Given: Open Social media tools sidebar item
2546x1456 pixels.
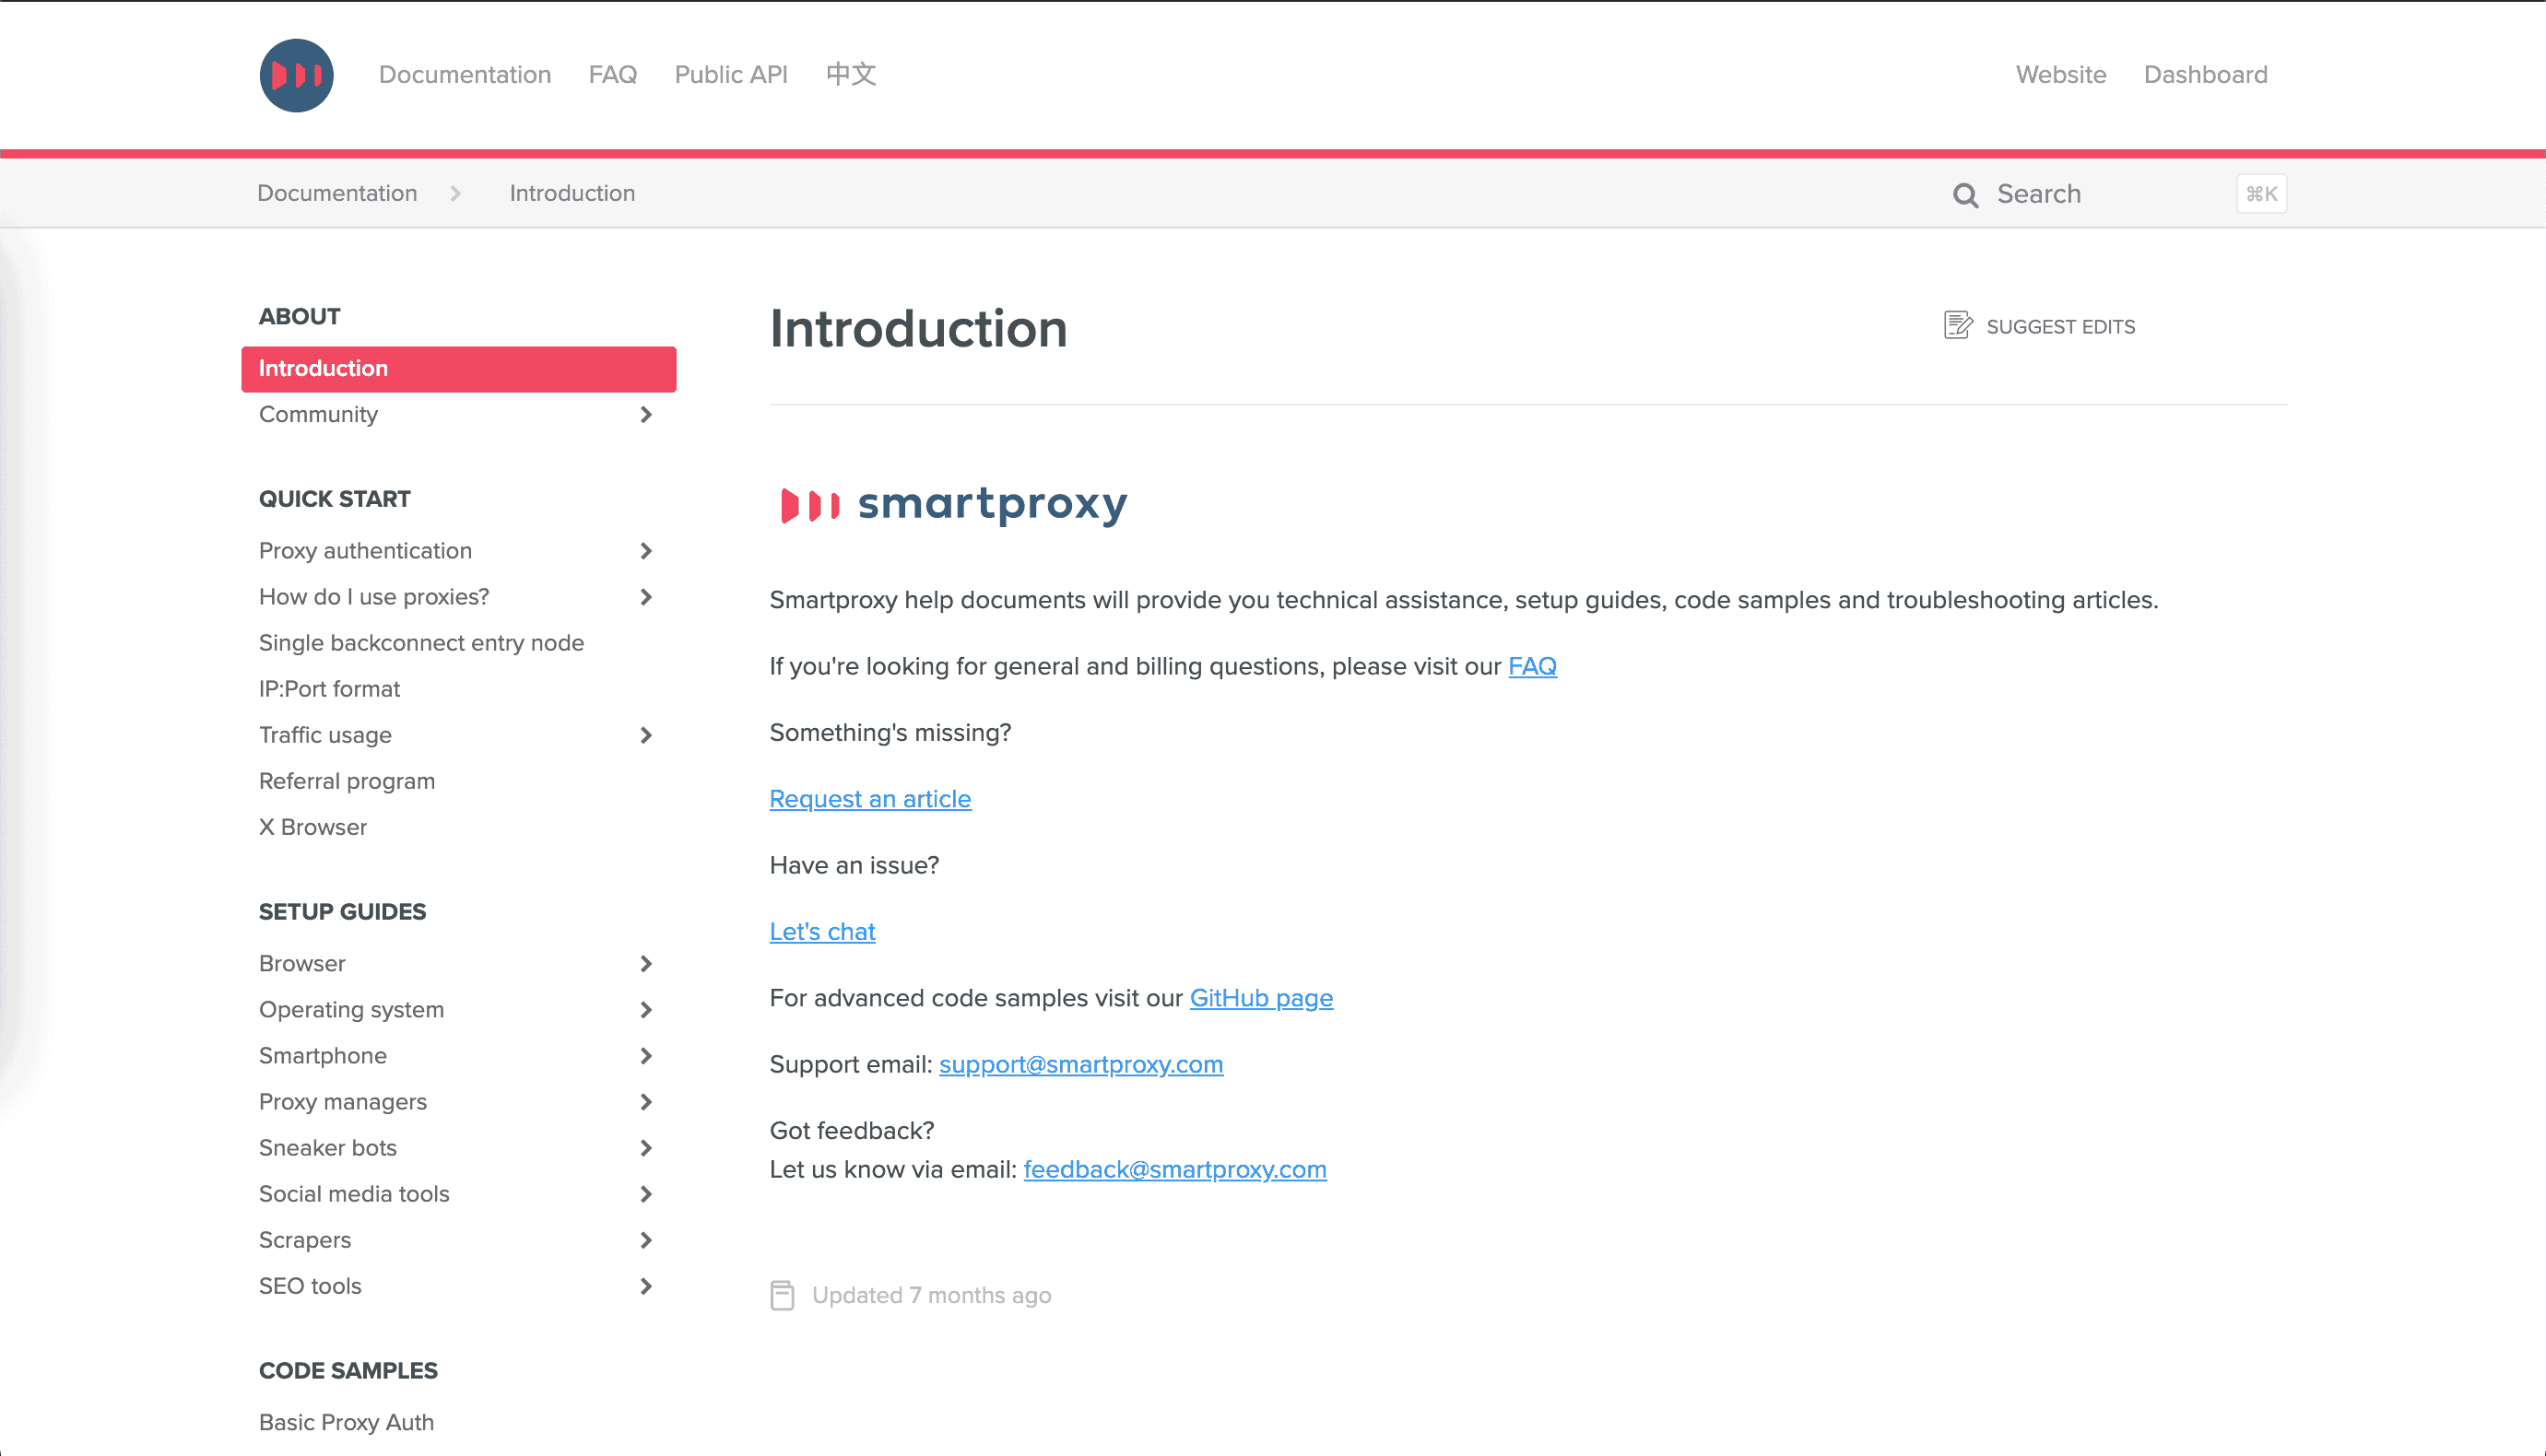Looking at the screenshot, I should (x=354, y=1194).
